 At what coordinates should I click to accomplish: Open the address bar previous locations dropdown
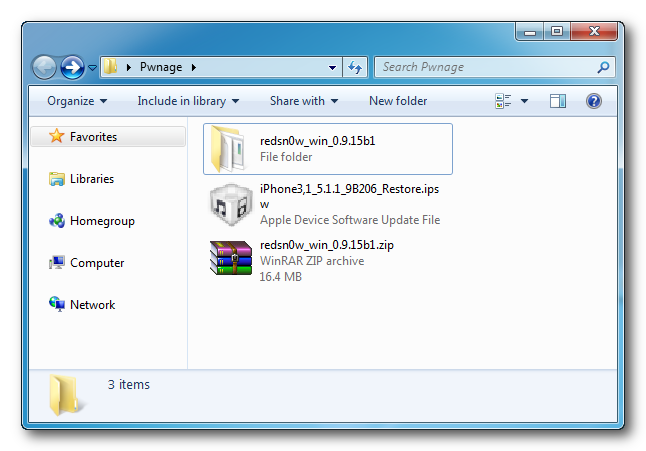[332, 68]
